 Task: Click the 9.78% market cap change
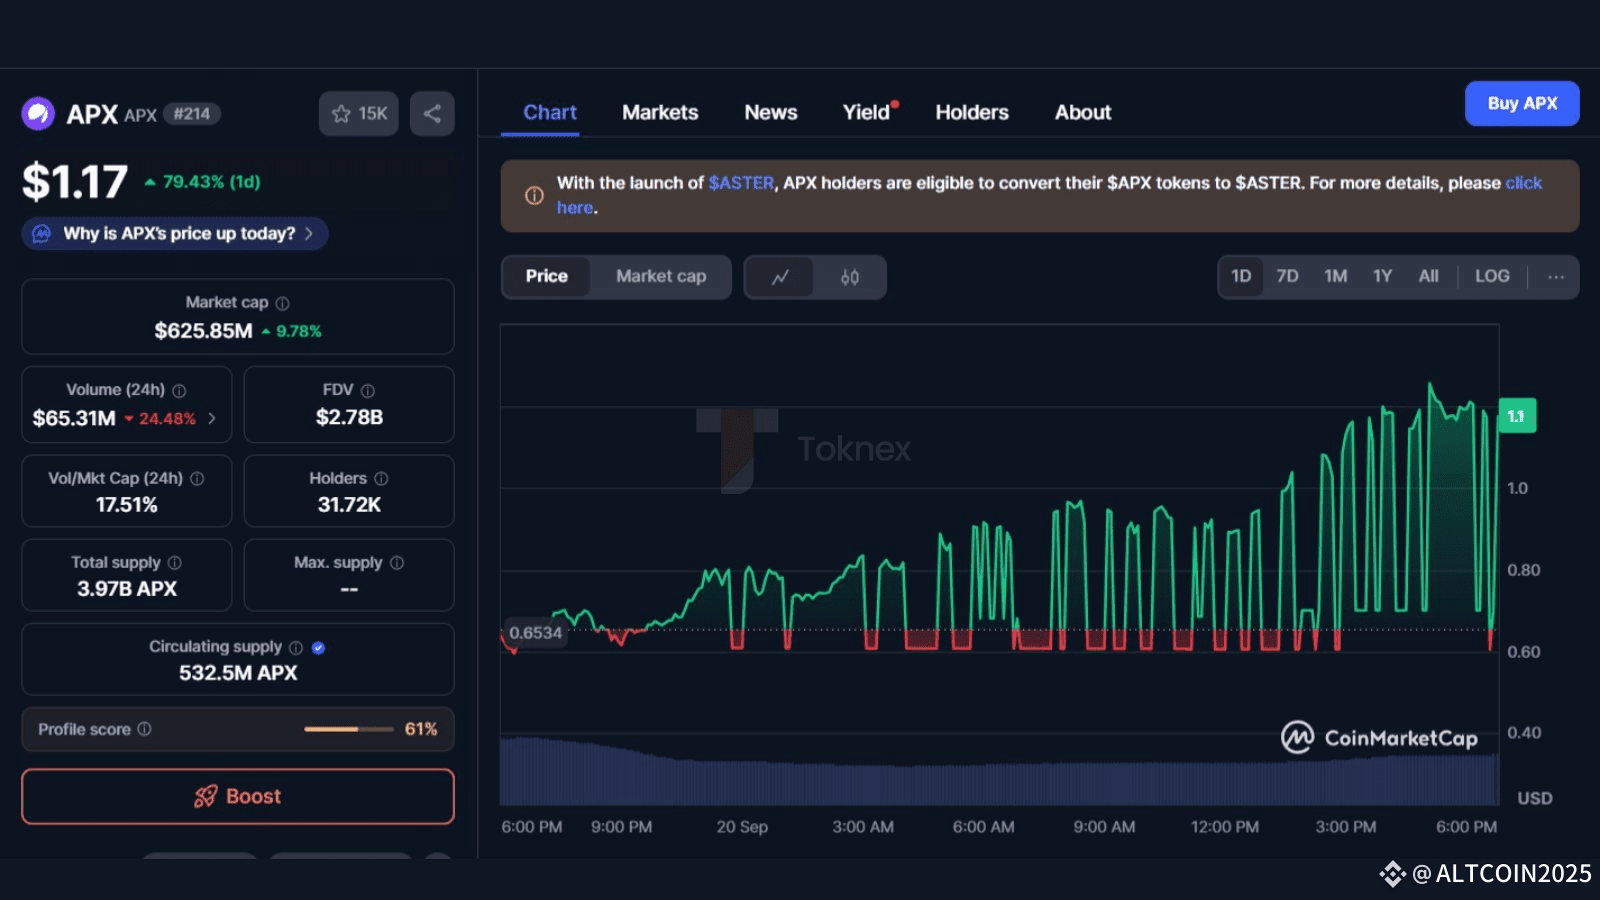298,331
